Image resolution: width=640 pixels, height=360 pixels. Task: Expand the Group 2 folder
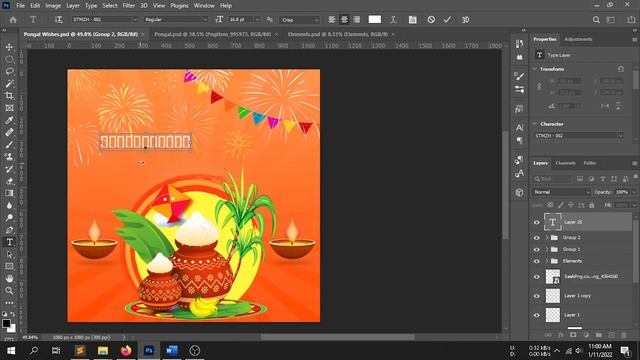[547, 238]
